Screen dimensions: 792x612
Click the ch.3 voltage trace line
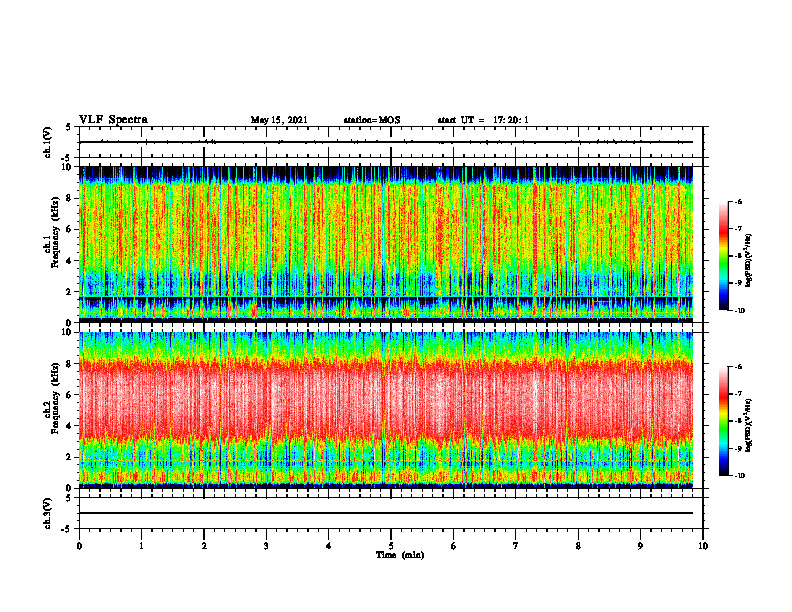tap(386, 513)
